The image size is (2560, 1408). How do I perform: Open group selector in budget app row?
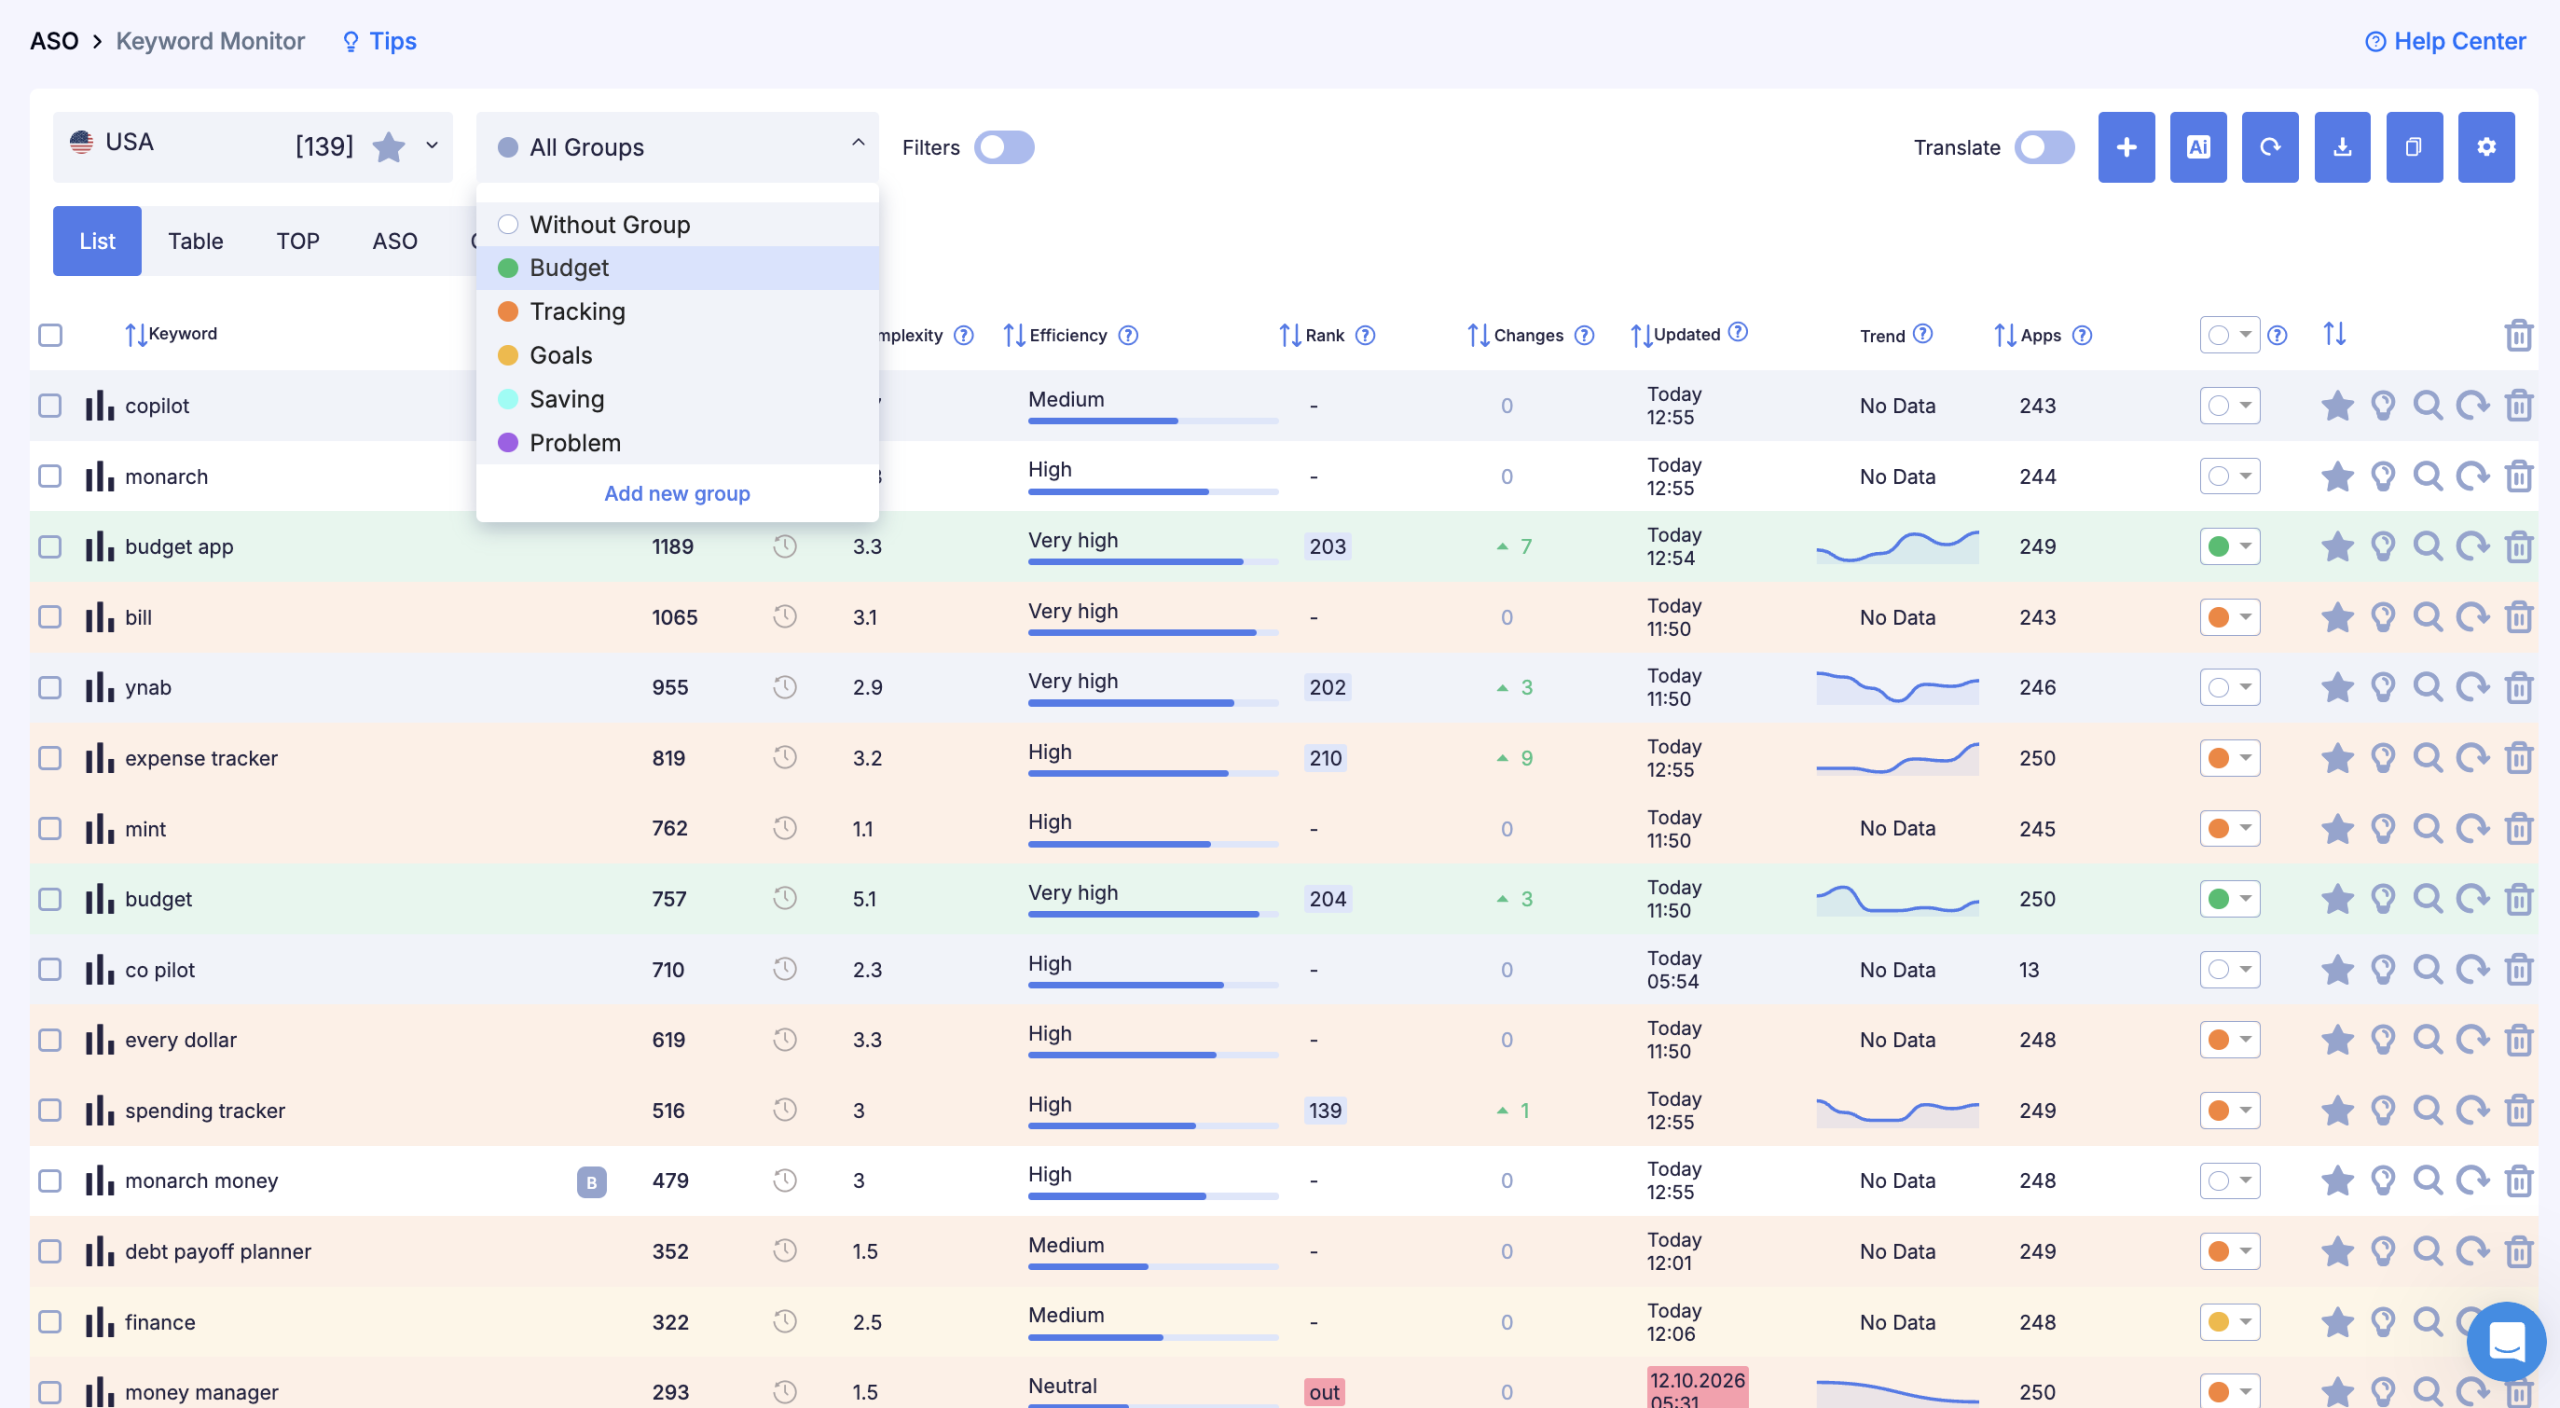(2229, 547)
